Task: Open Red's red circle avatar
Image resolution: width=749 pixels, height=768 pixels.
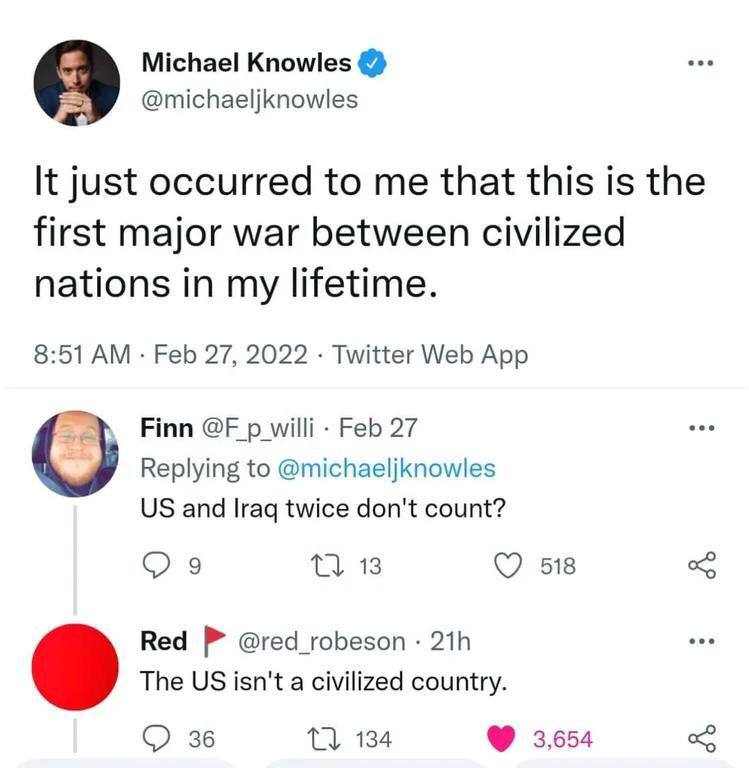Action: (x=75, y=667)
